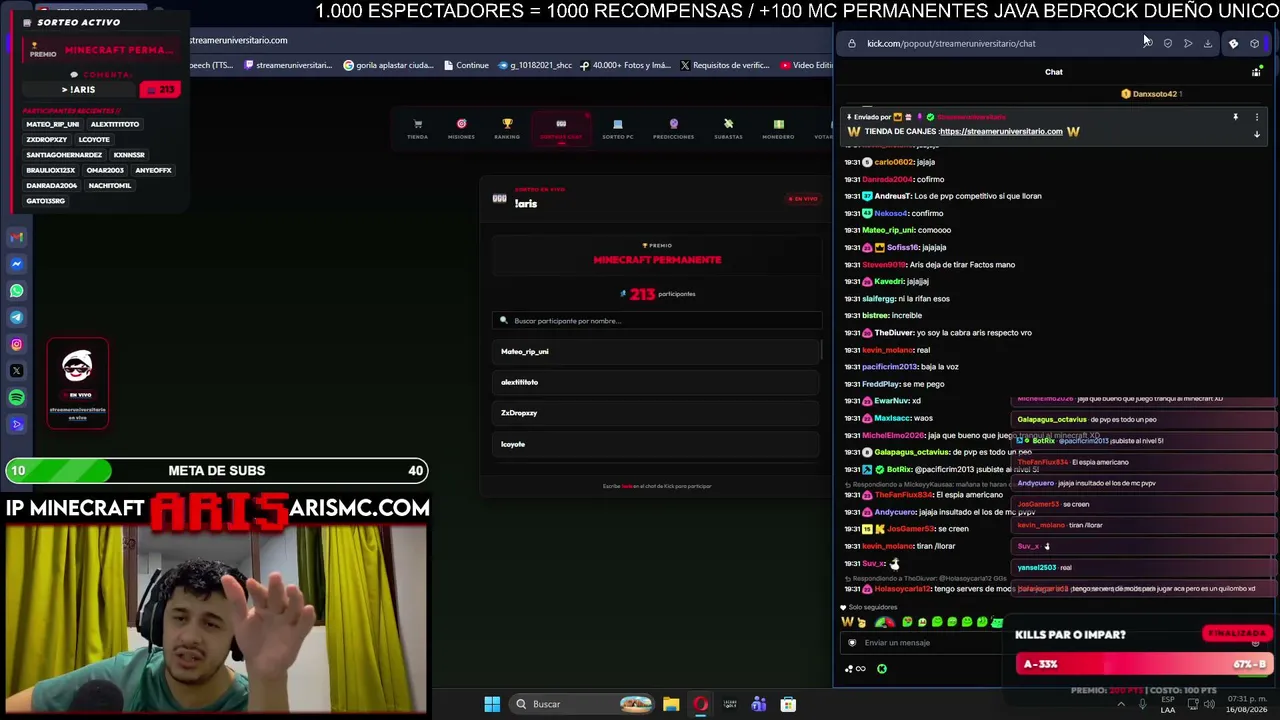The width and height of the screenshot is (1280, 720).
Task: Select participant alextititoto in raffle list
Action: click(x=657, y=382)
